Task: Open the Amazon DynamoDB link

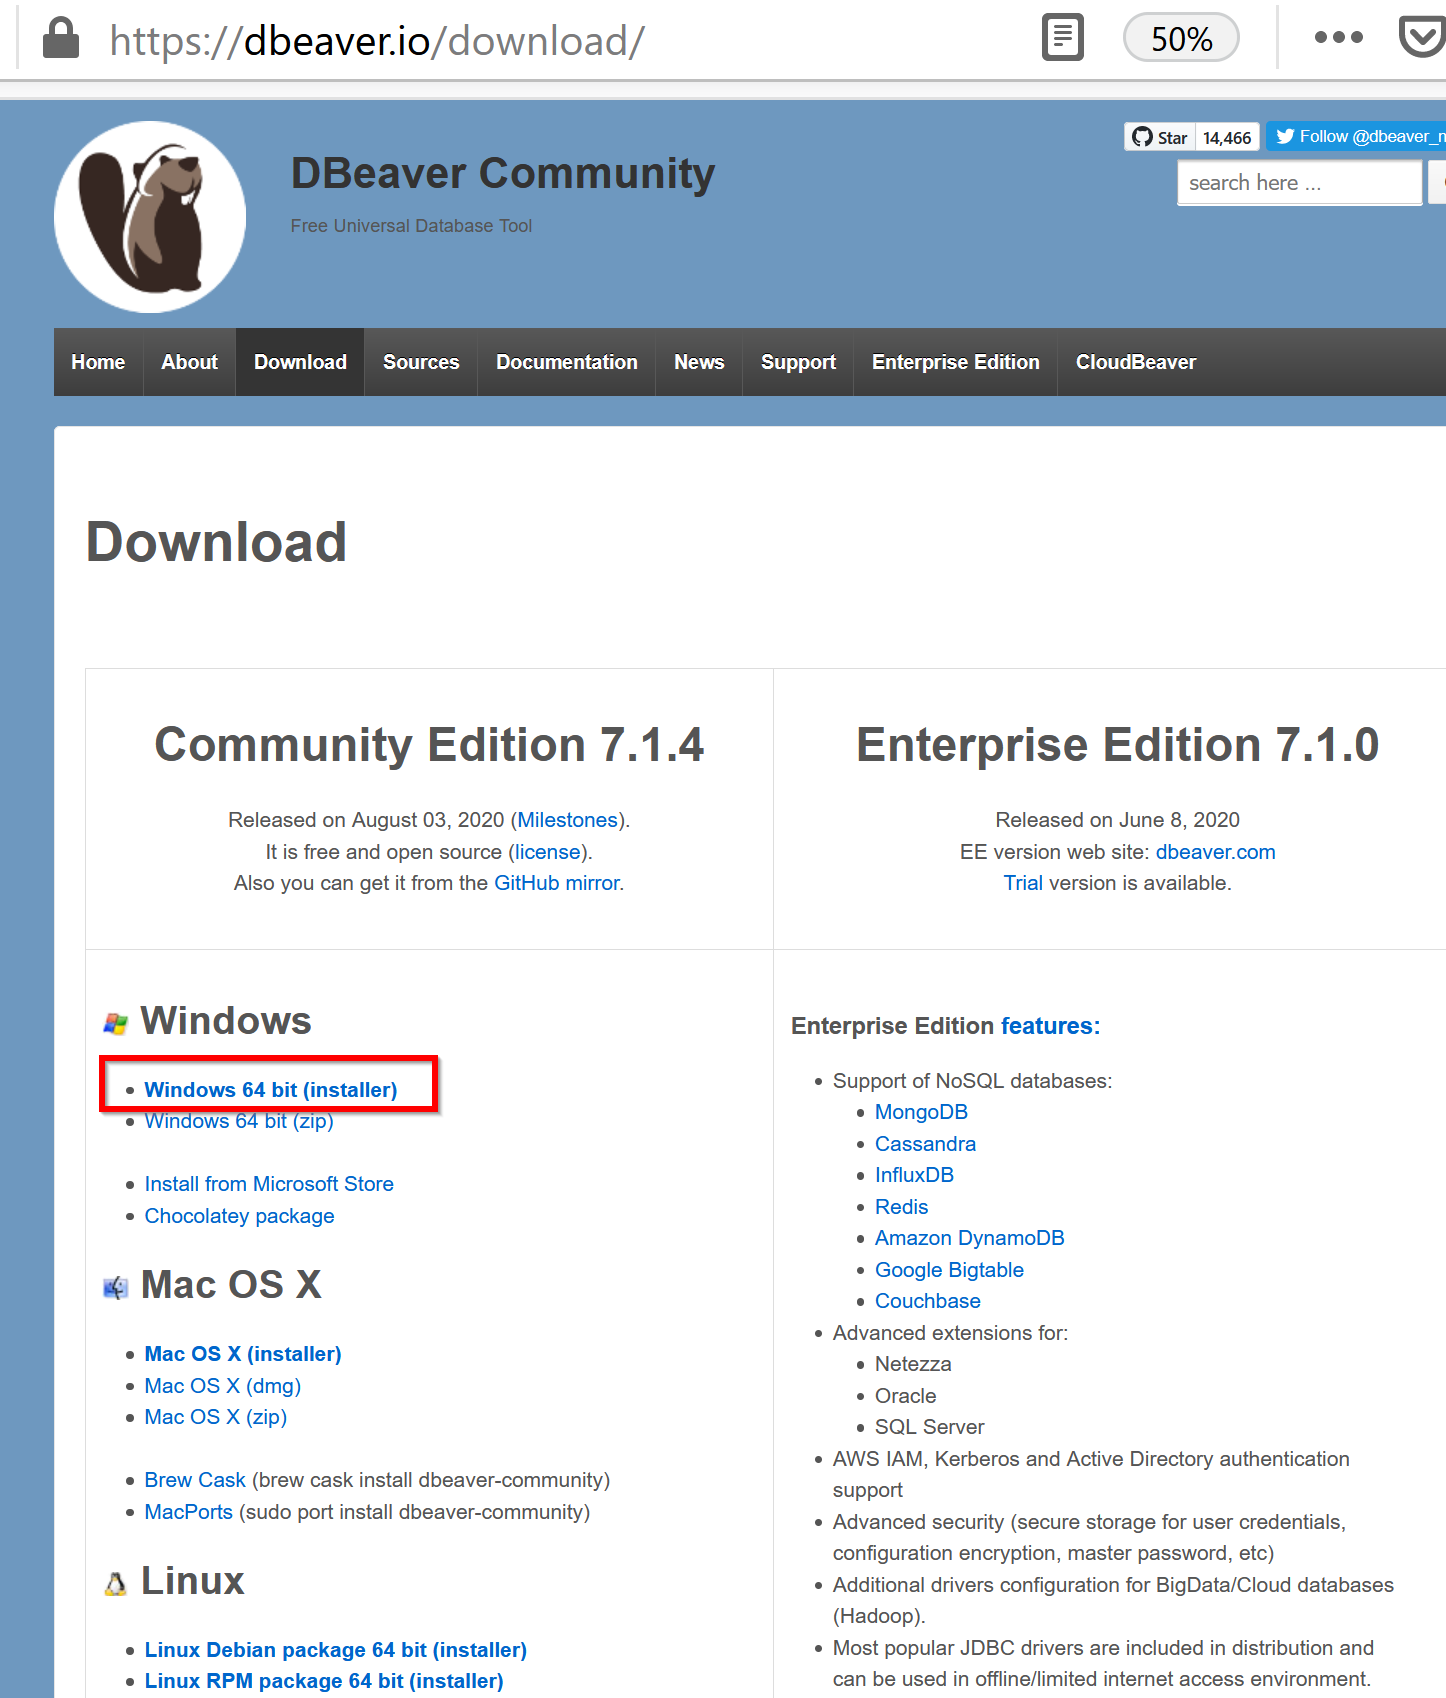Action: coord(969,1238)
